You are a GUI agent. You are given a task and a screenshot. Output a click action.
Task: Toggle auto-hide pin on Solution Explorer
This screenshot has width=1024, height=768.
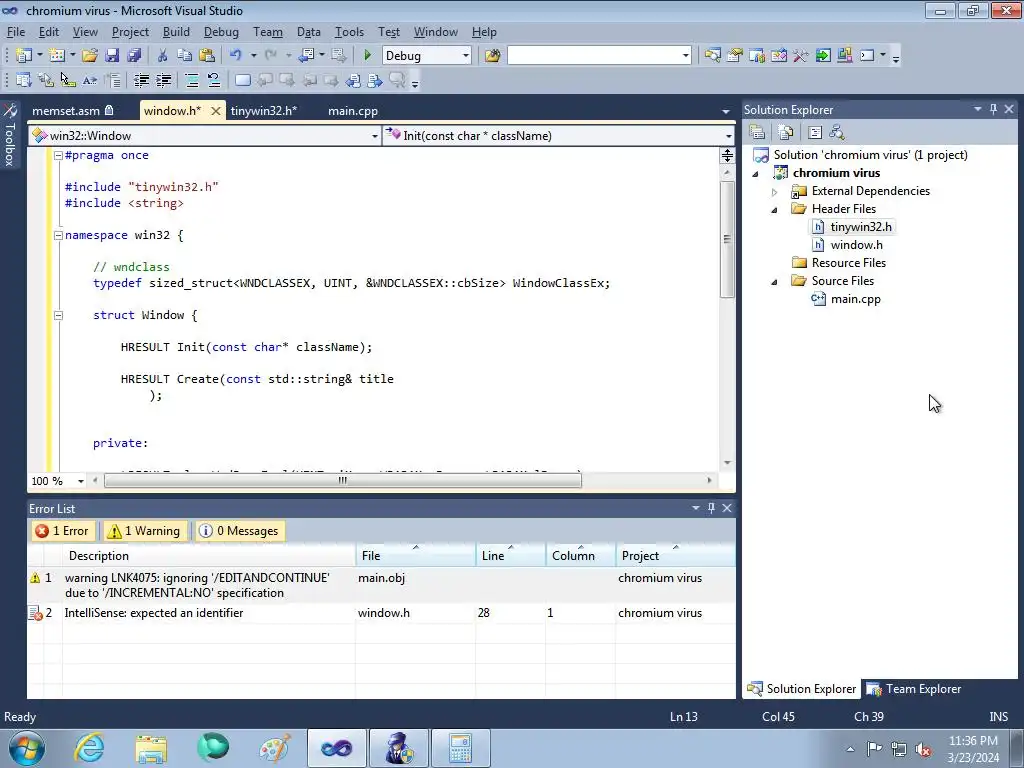(x=993, y=110)
